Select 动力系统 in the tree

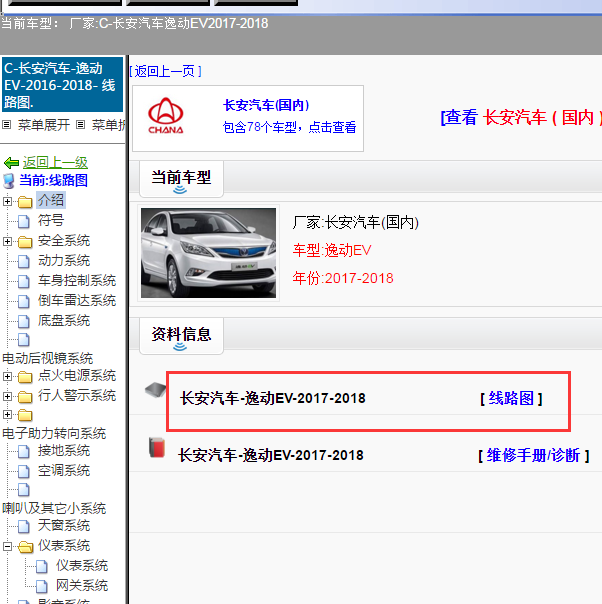pyautogui.click(x=64, y=260)
